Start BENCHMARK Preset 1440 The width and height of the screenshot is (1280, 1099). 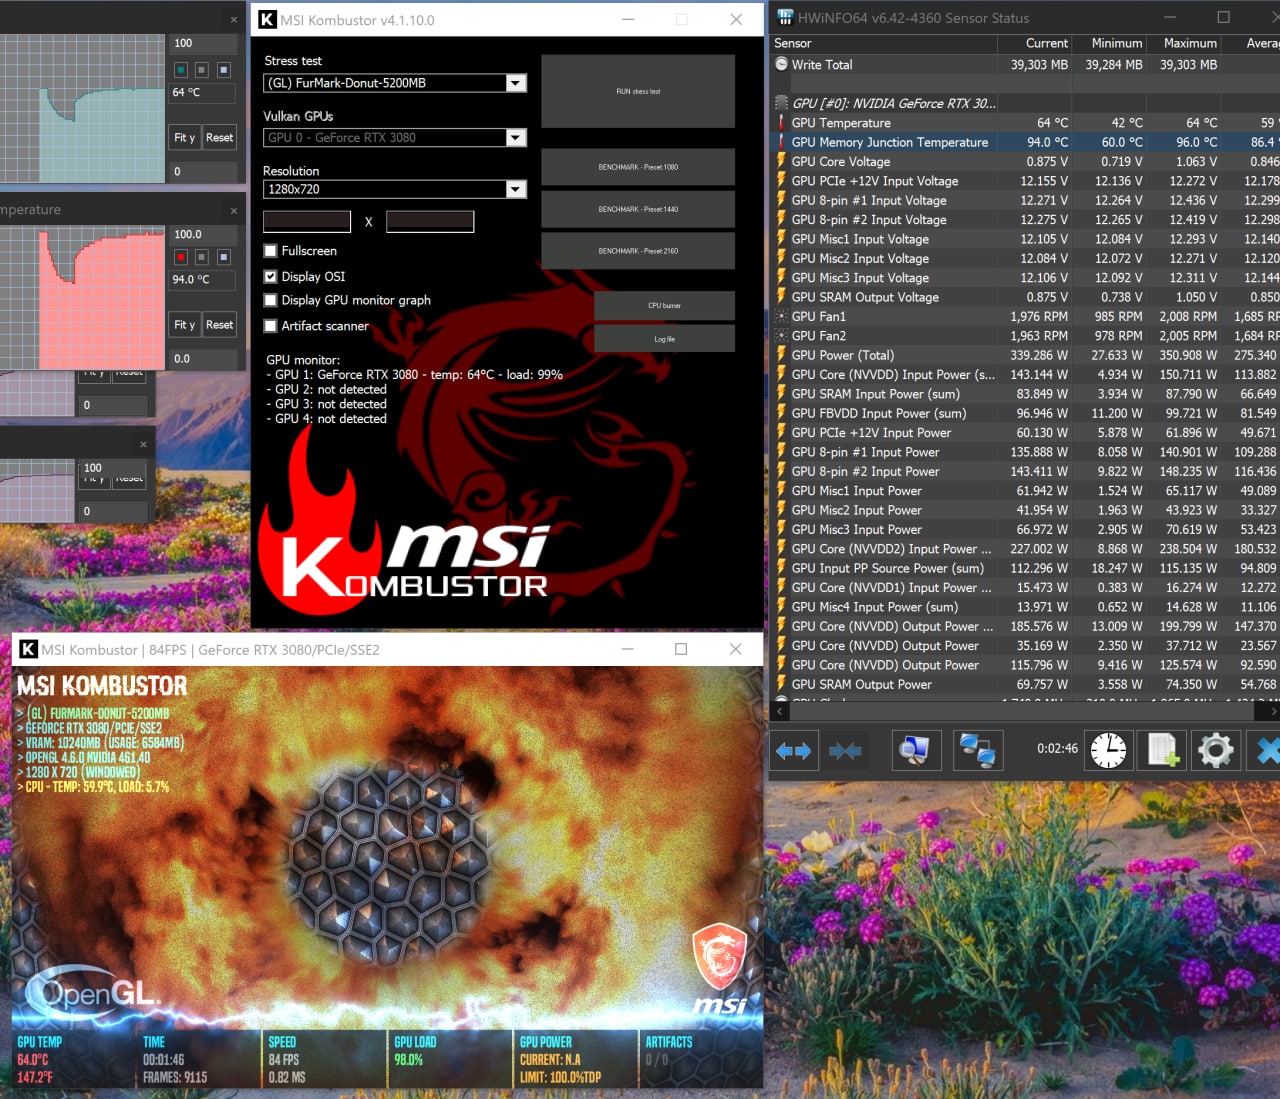point(638,209)
